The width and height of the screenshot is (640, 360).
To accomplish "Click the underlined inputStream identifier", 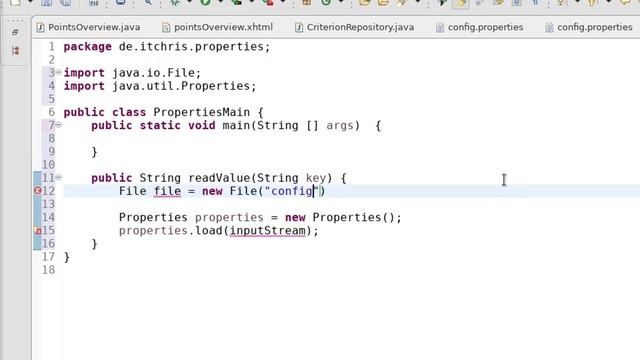I will (268, 231).
